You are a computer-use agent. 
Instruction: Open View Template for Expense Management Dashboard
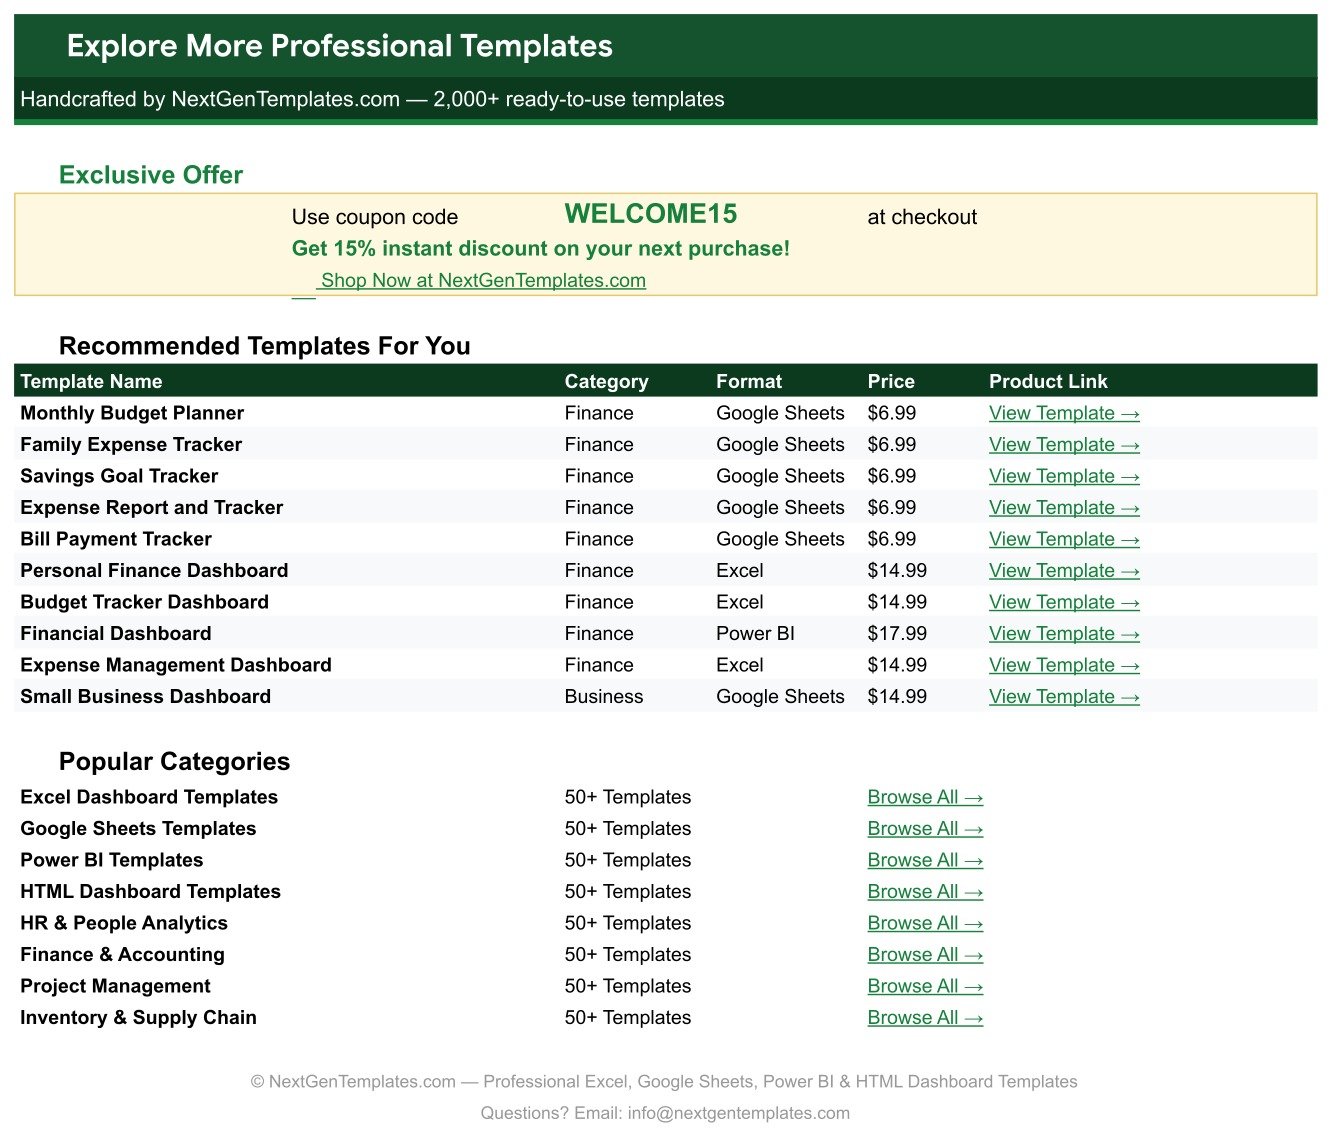click(1064, 665)
